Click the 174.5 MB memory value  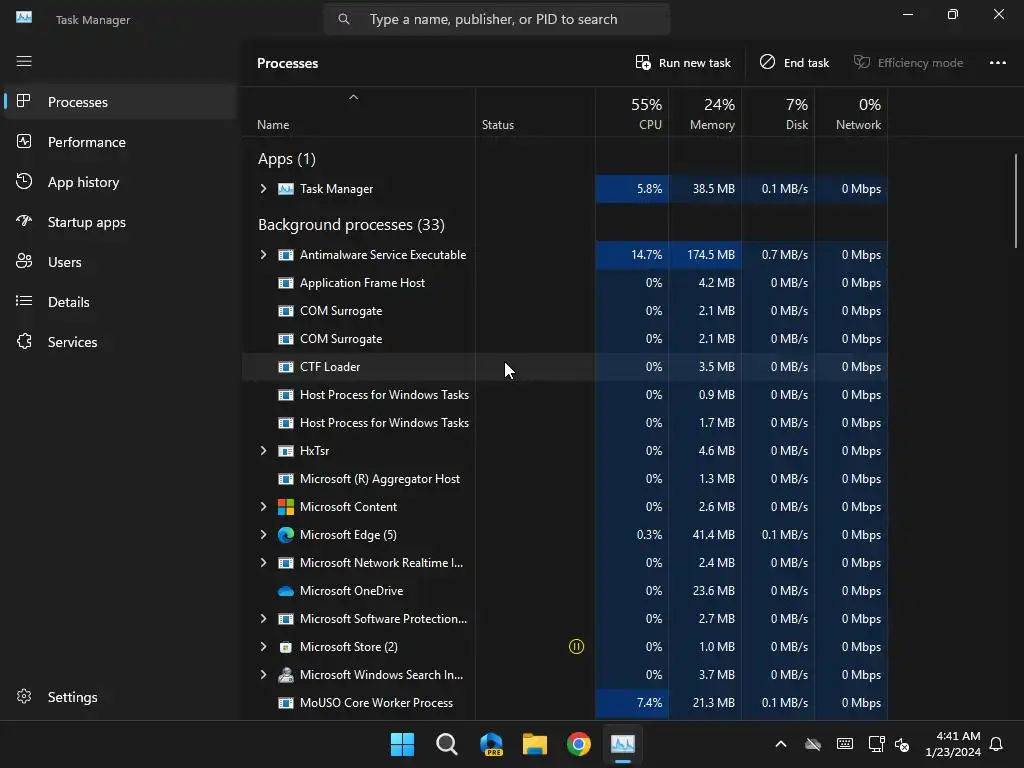(x=711, y=255)
